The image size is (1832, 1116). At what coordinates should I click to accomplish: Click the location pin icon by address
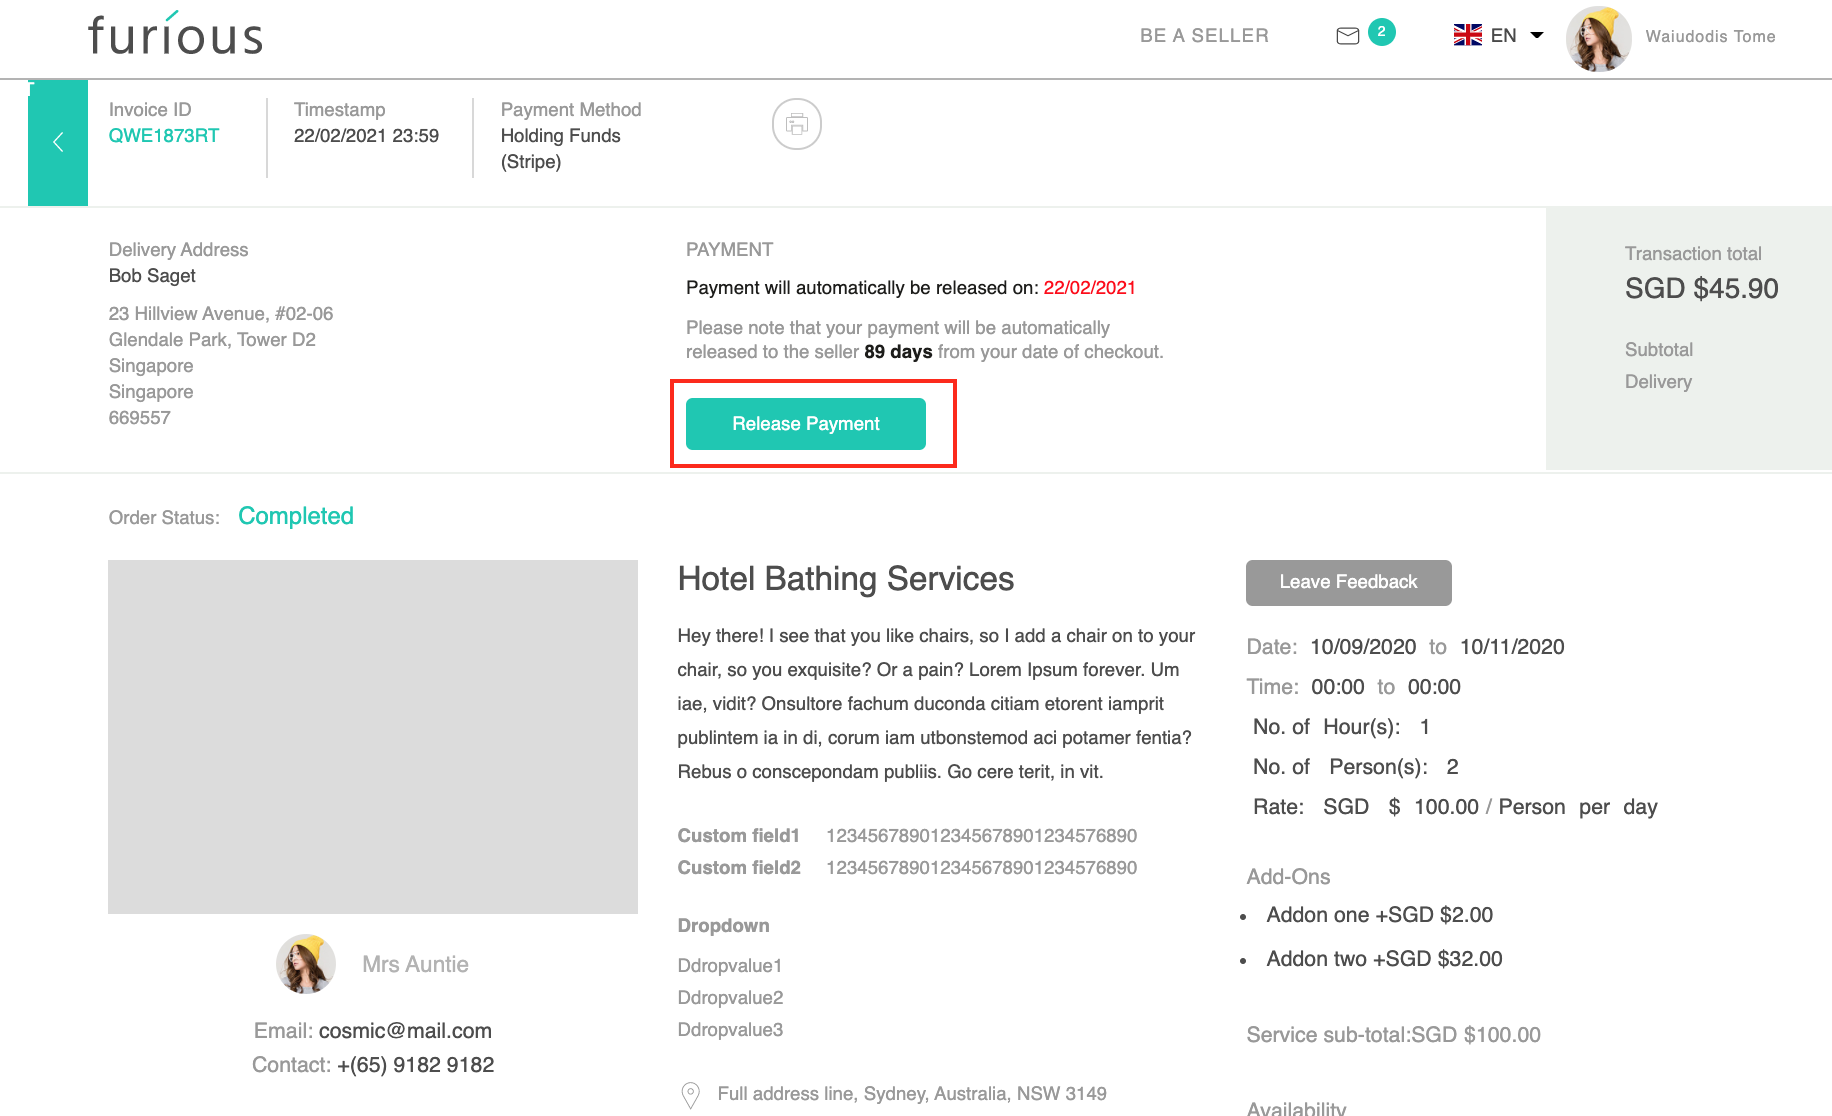[x=690, y=1094]
